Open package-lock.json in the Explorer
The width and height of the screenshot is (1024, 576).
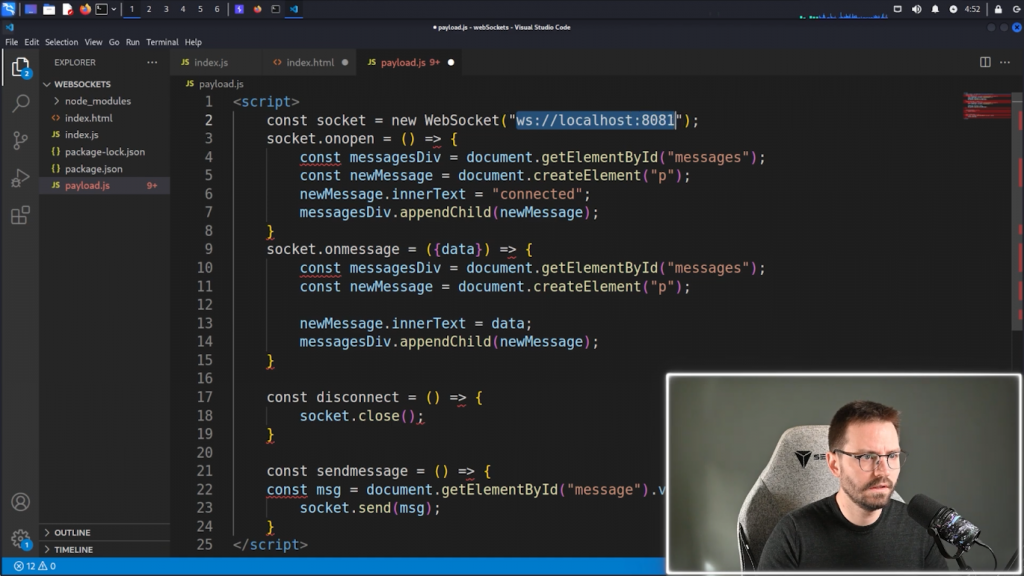[104, 152]
